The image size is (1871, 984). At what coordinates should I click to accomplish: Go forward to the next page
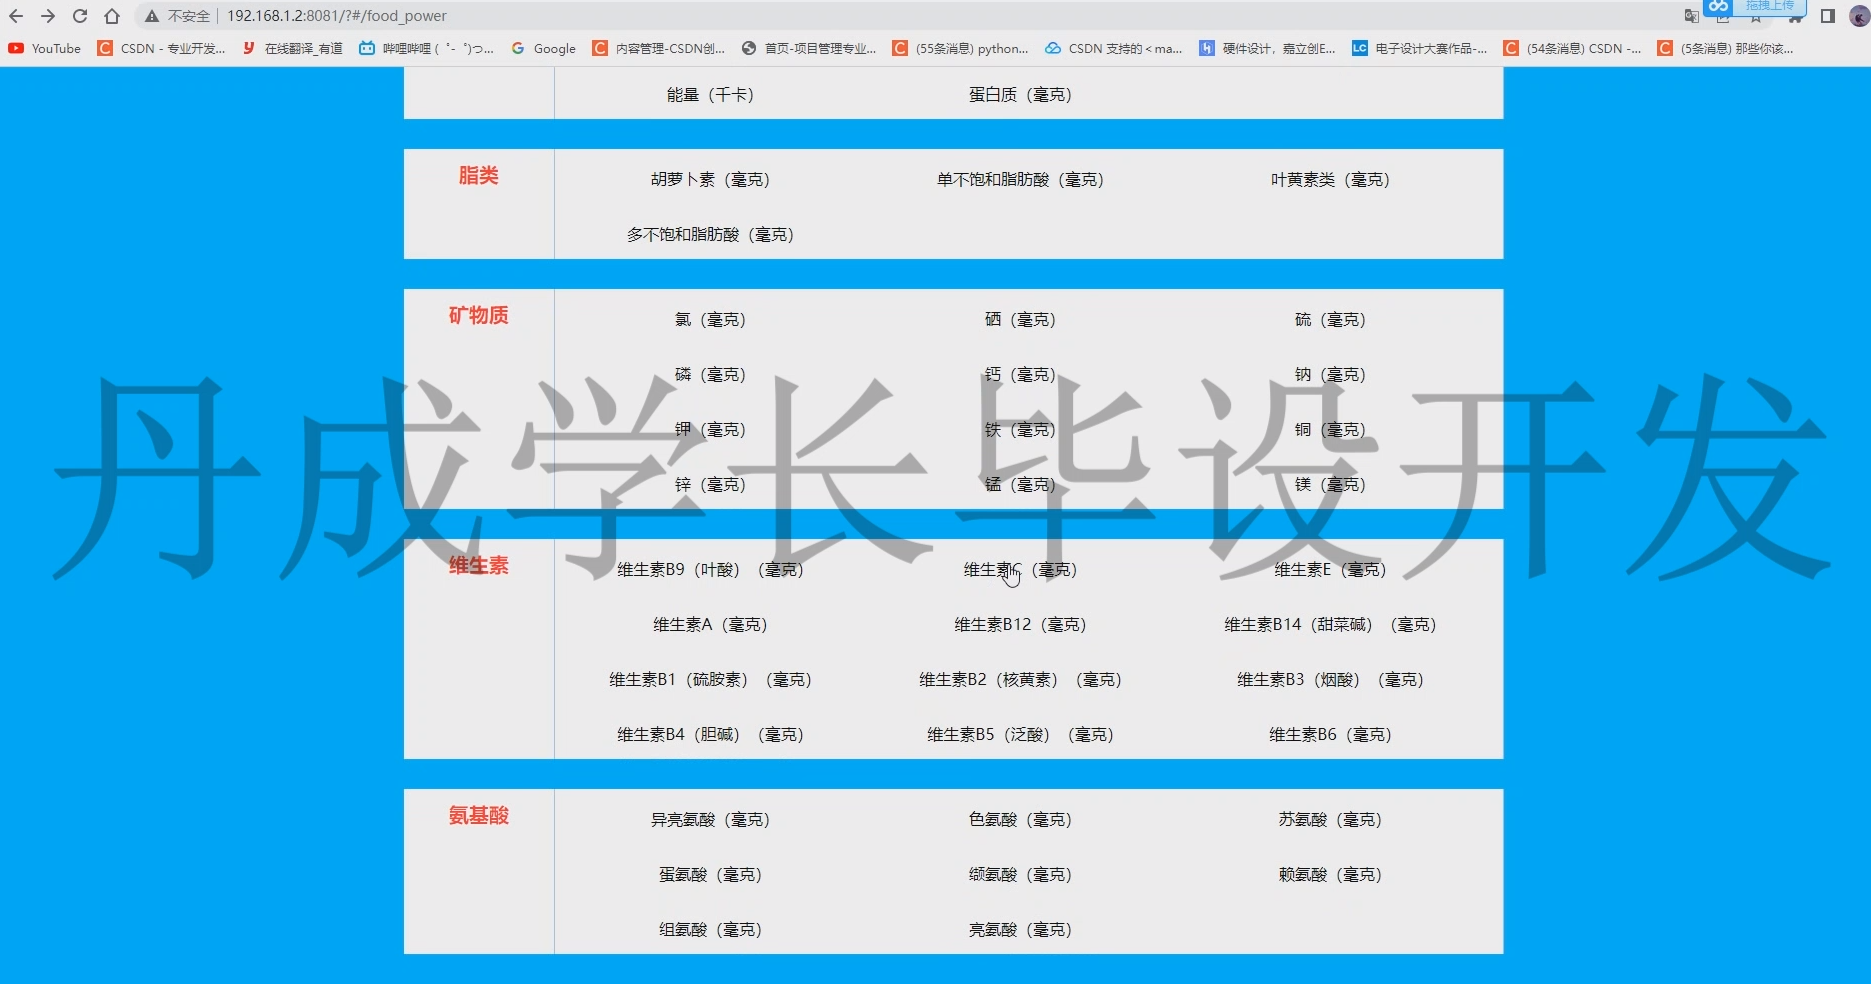coord(48,16)
